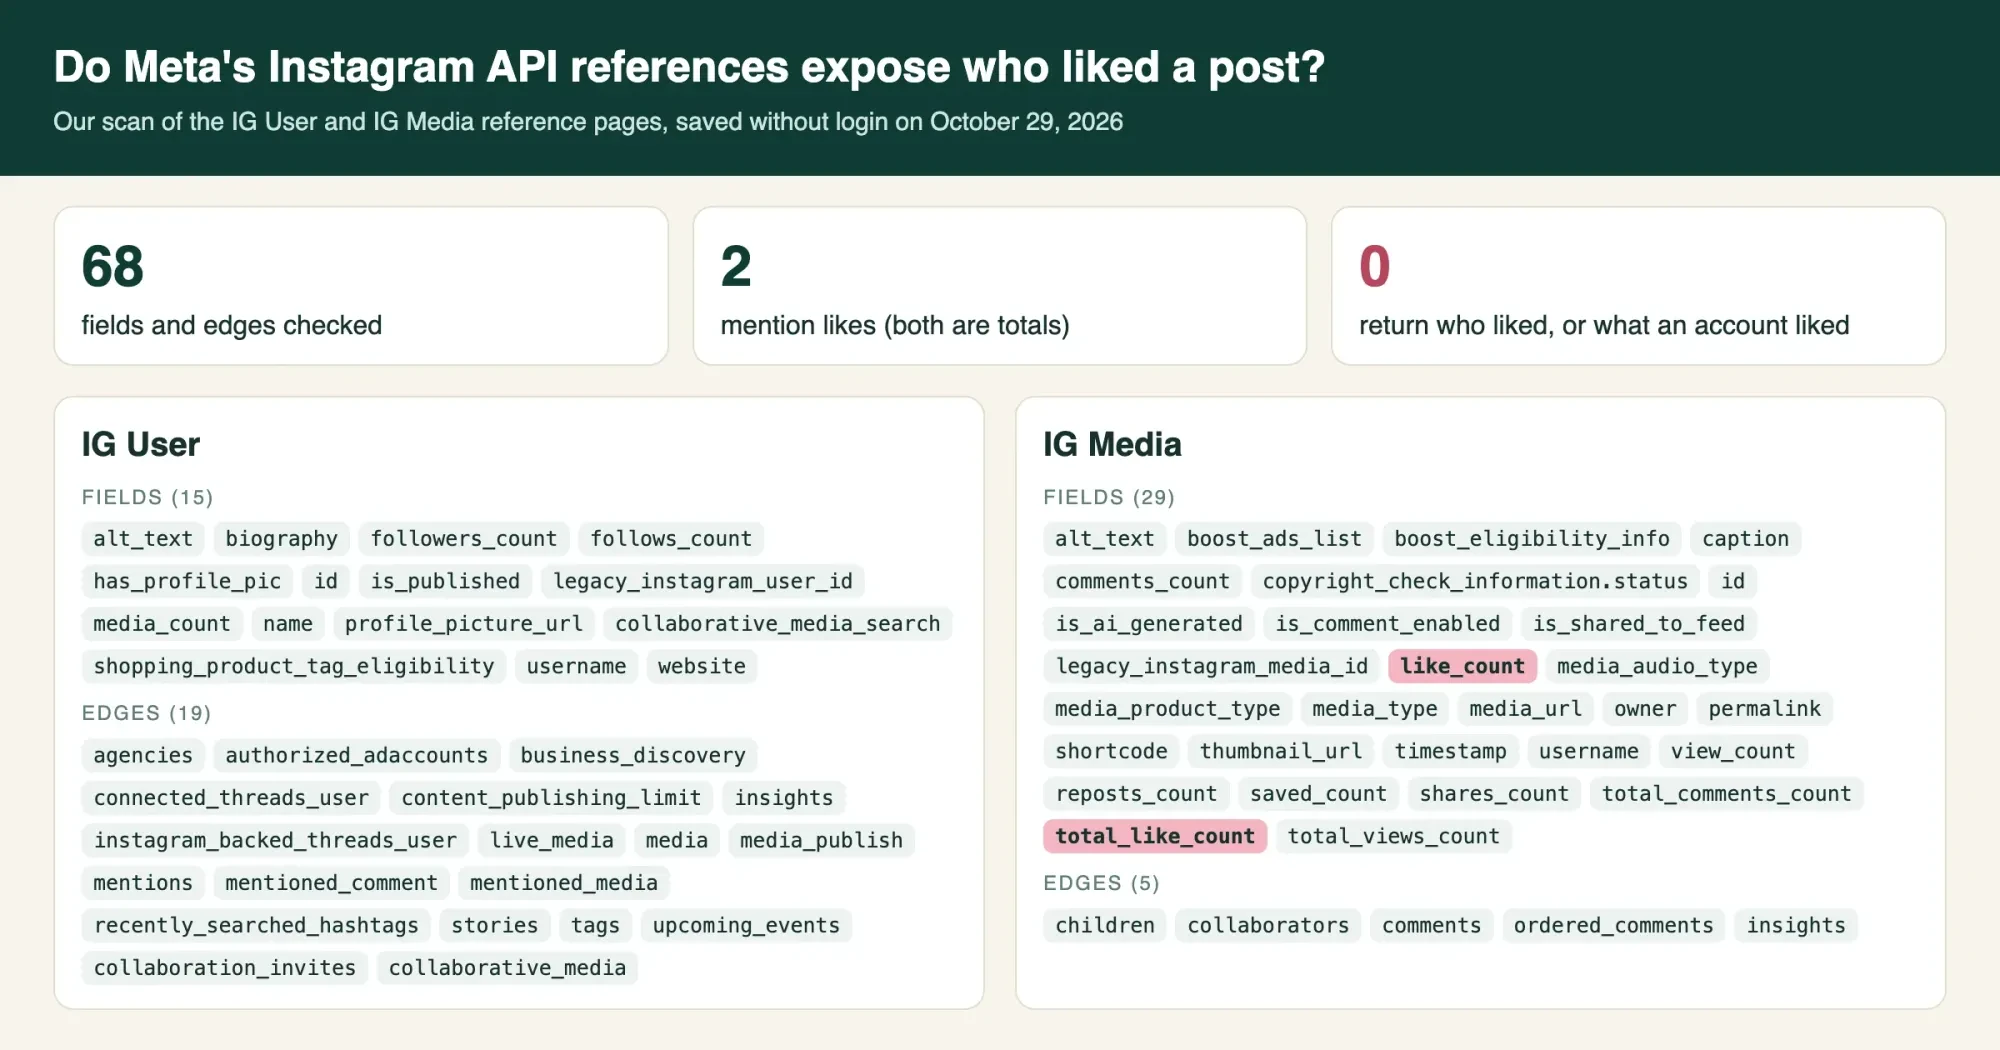Select connected_threads_user chip
This screenshot has width=2000, height=1050.
tap(231, 798)
